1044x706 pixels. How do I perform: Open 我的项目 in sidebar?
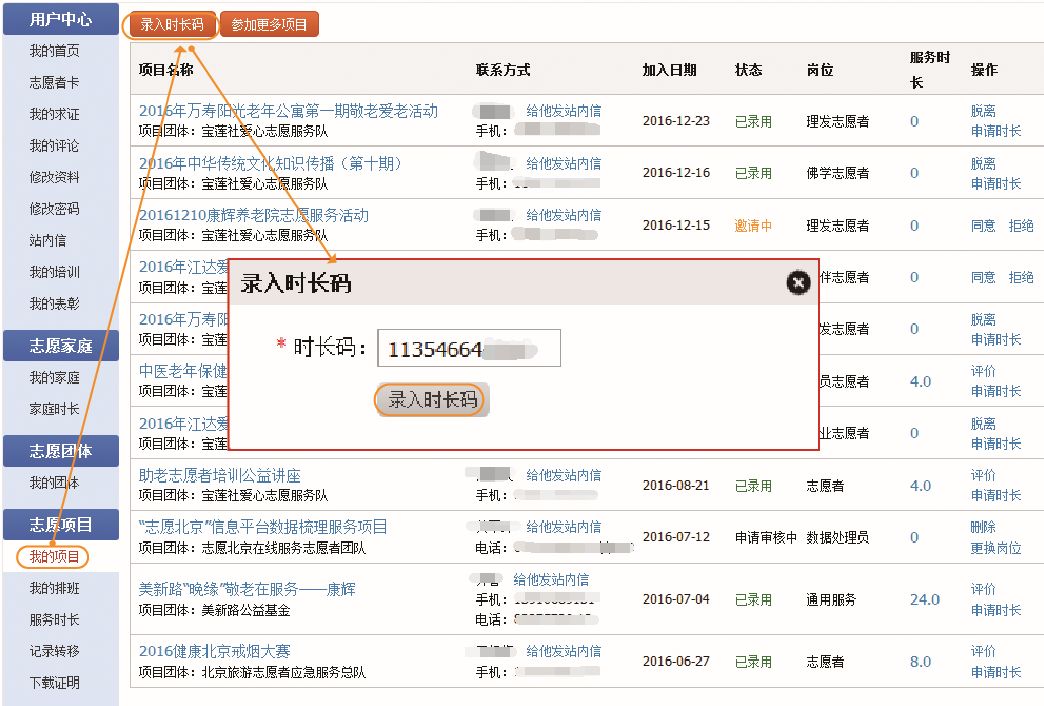pos(55,556)
